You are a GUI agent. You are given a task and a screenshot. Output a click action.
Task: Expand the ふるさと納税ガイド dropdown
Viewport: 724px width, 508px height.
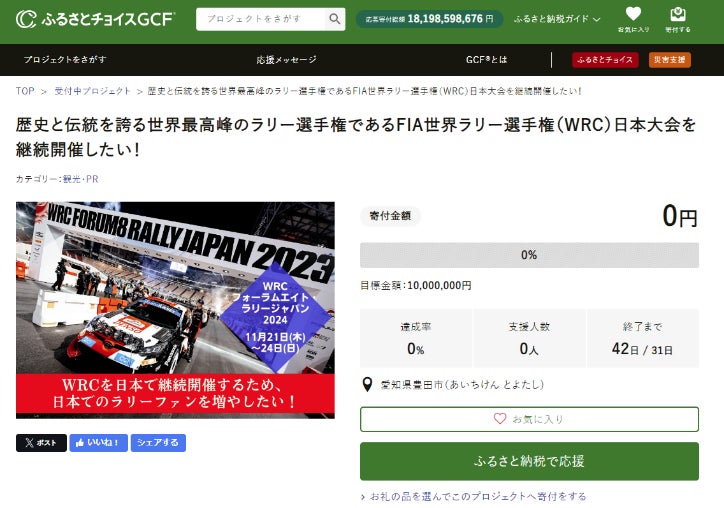(x=556, y=19)
